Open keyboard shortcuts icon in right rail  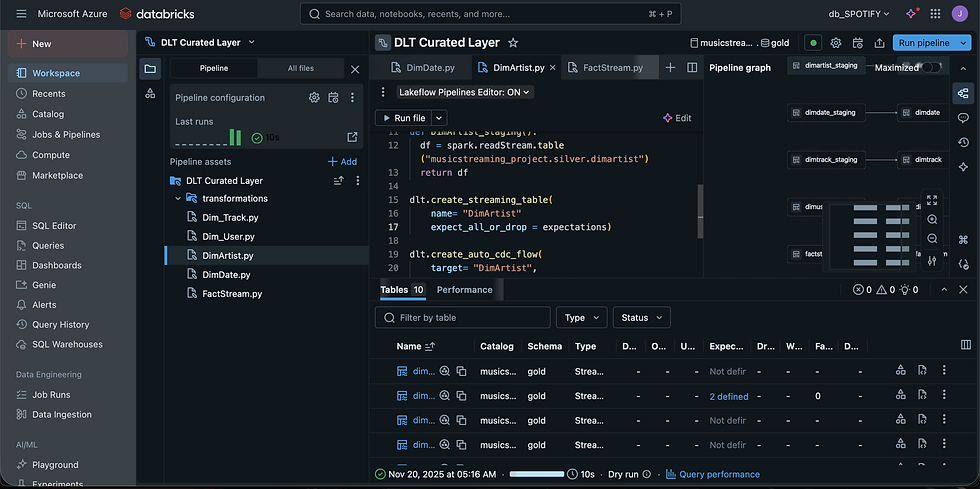click(x=963, y=239)
